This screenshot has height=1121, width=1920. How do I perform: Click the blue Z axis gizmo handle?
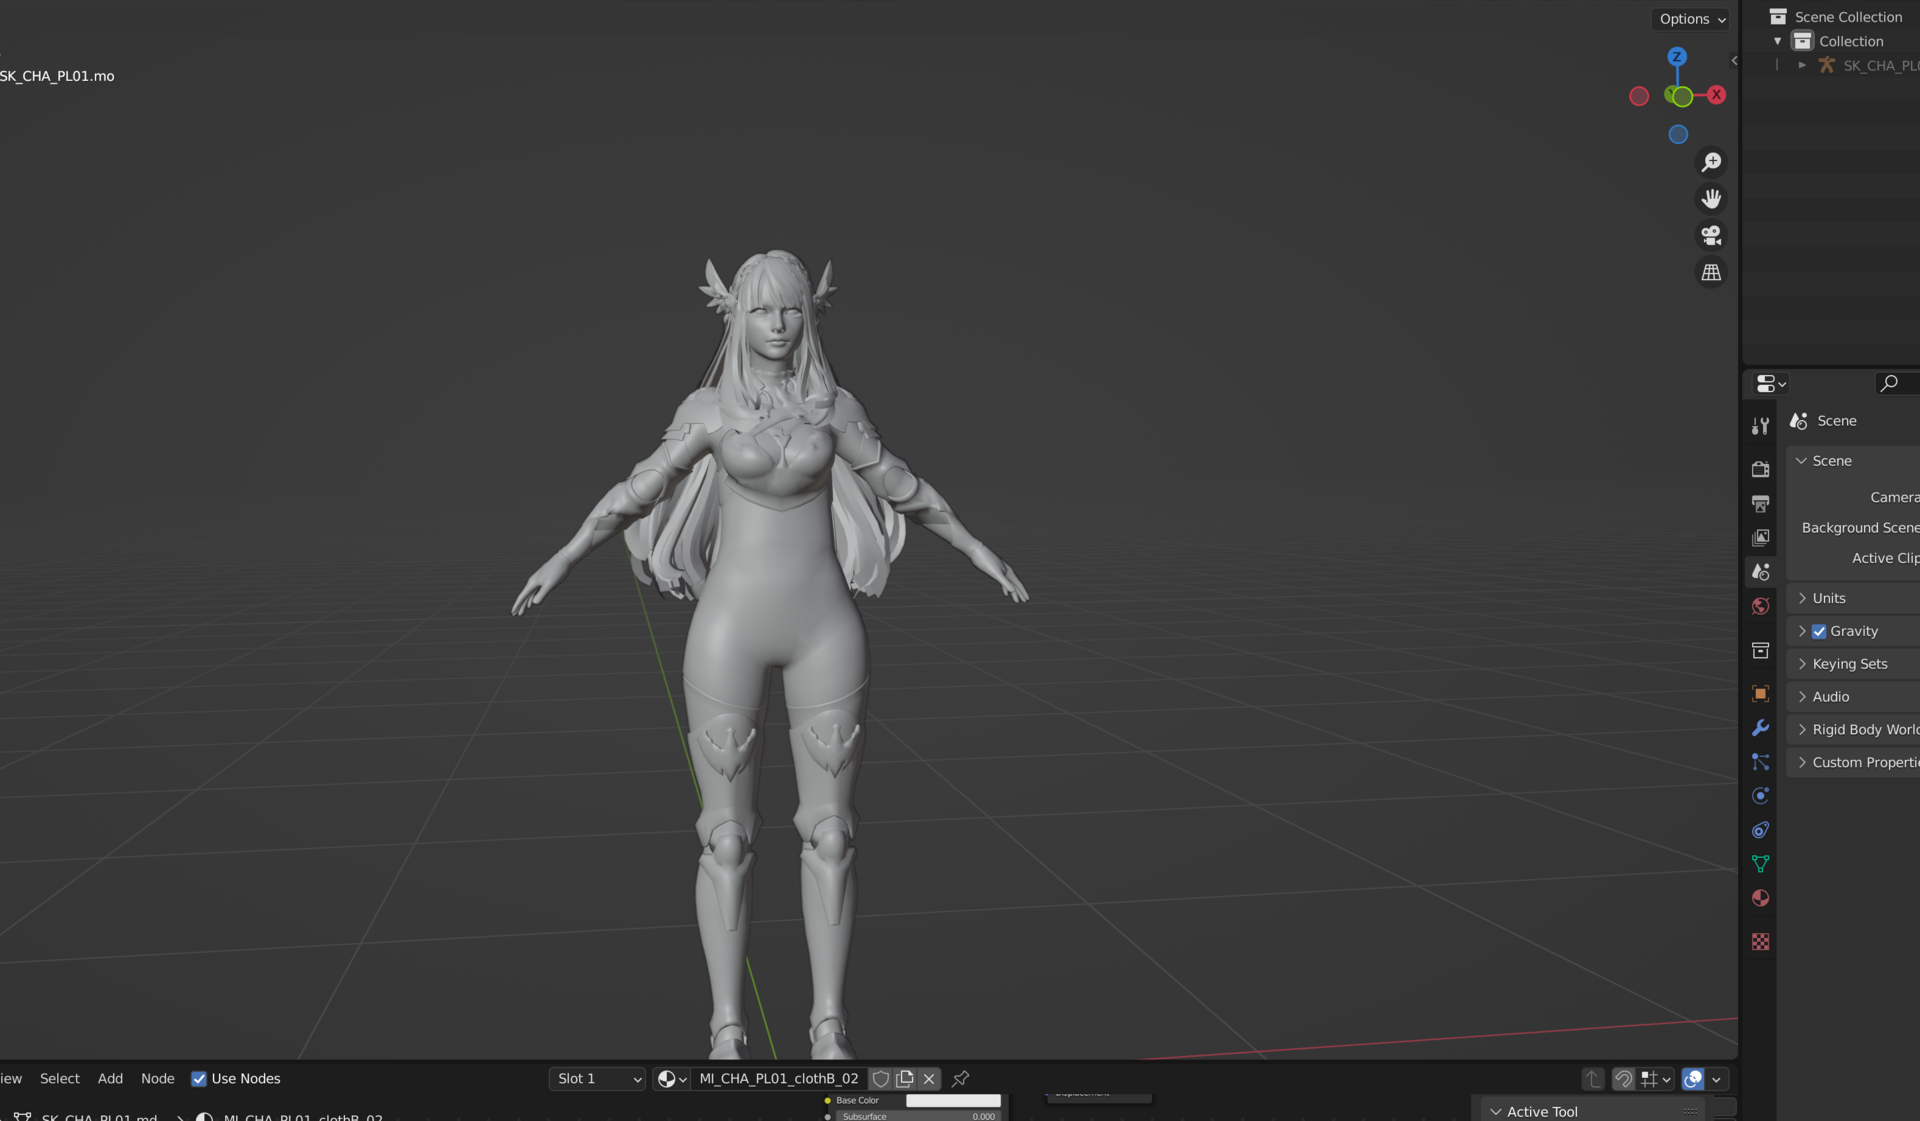pos(1677,57)
